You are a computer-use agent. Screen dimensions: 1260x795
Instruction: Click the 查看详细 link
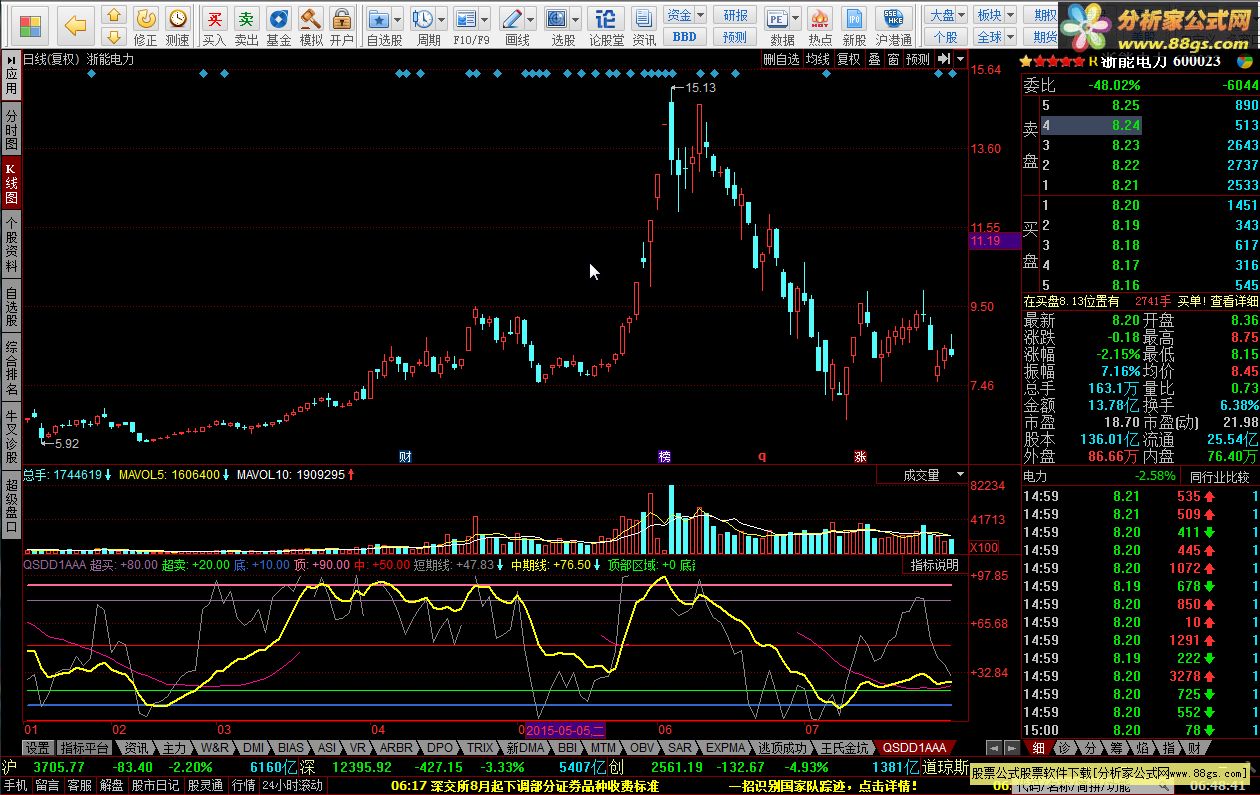(x=1234, y=300)
